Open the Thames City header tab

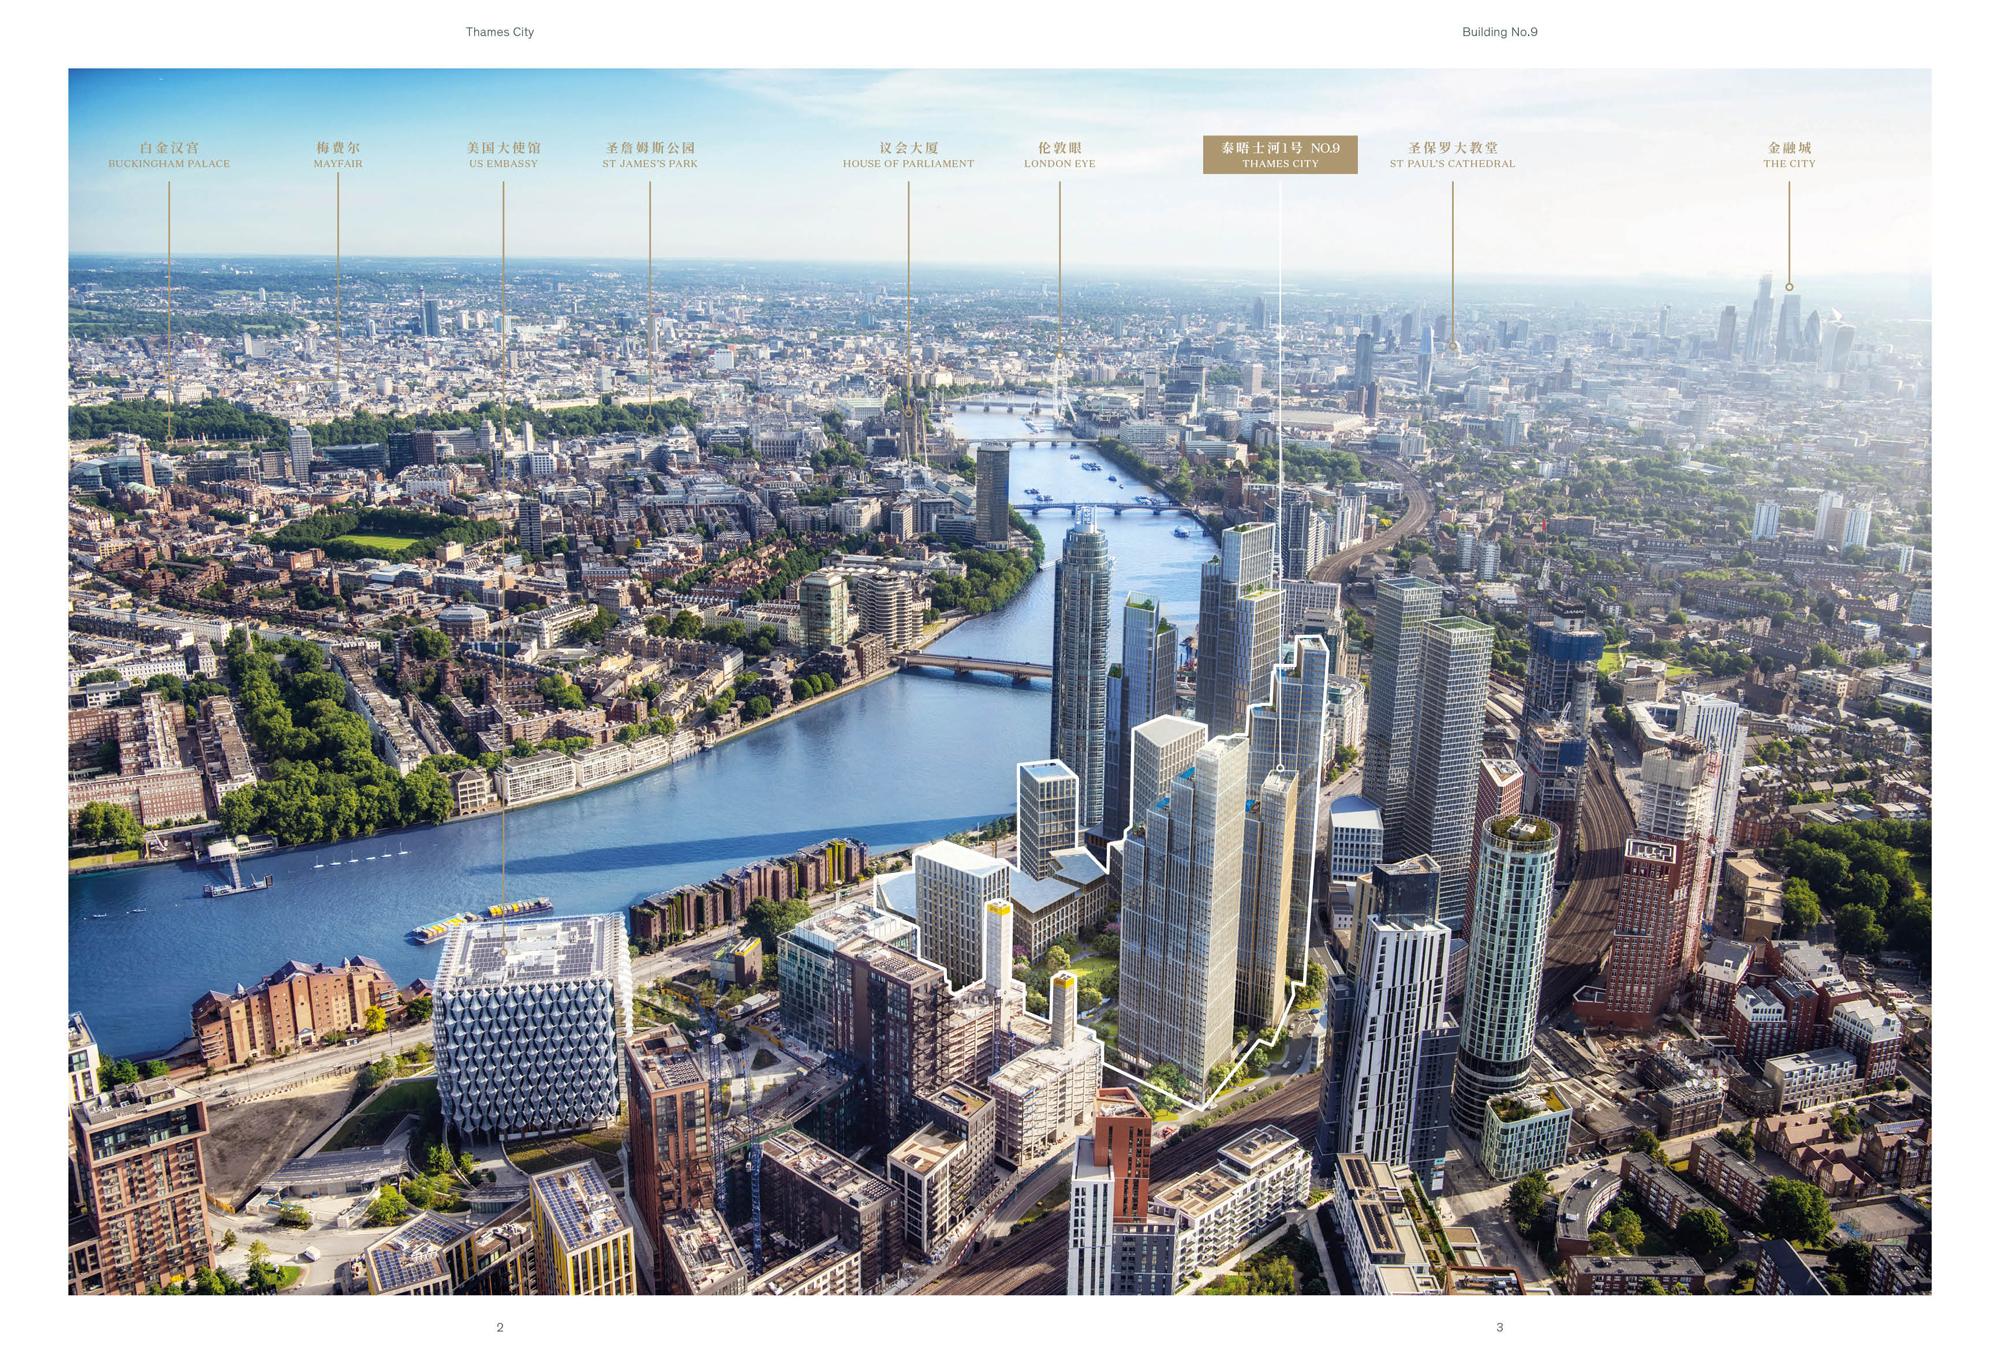pos(498,32)
